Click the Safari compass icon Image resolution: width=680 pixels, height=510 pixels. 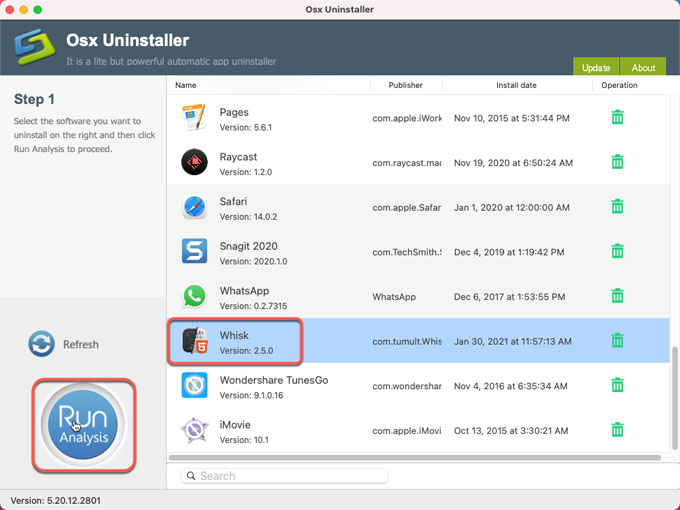(x=194, y=207)
